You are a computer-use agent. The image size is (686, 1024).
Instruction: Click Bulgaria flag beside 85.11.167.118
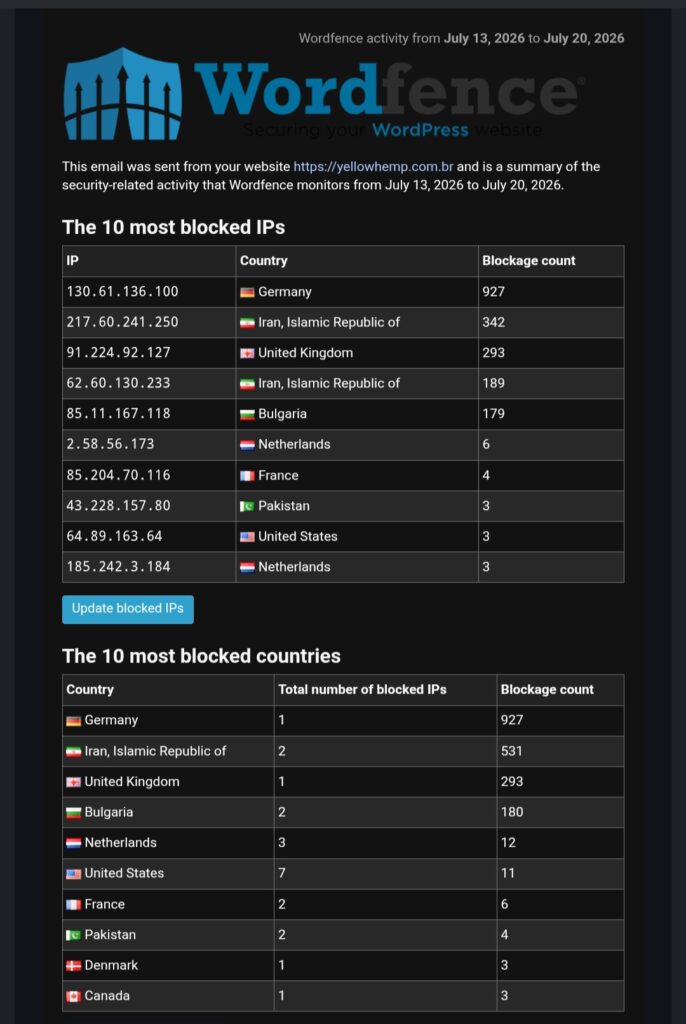click(247, 414)
